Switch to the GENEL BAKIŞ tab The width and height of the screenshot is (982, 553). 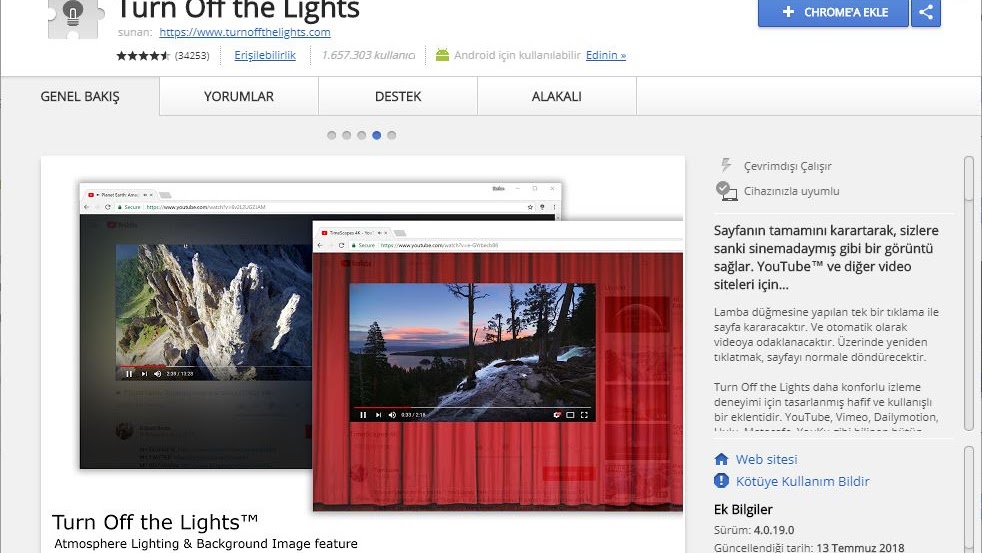[80, 96]
